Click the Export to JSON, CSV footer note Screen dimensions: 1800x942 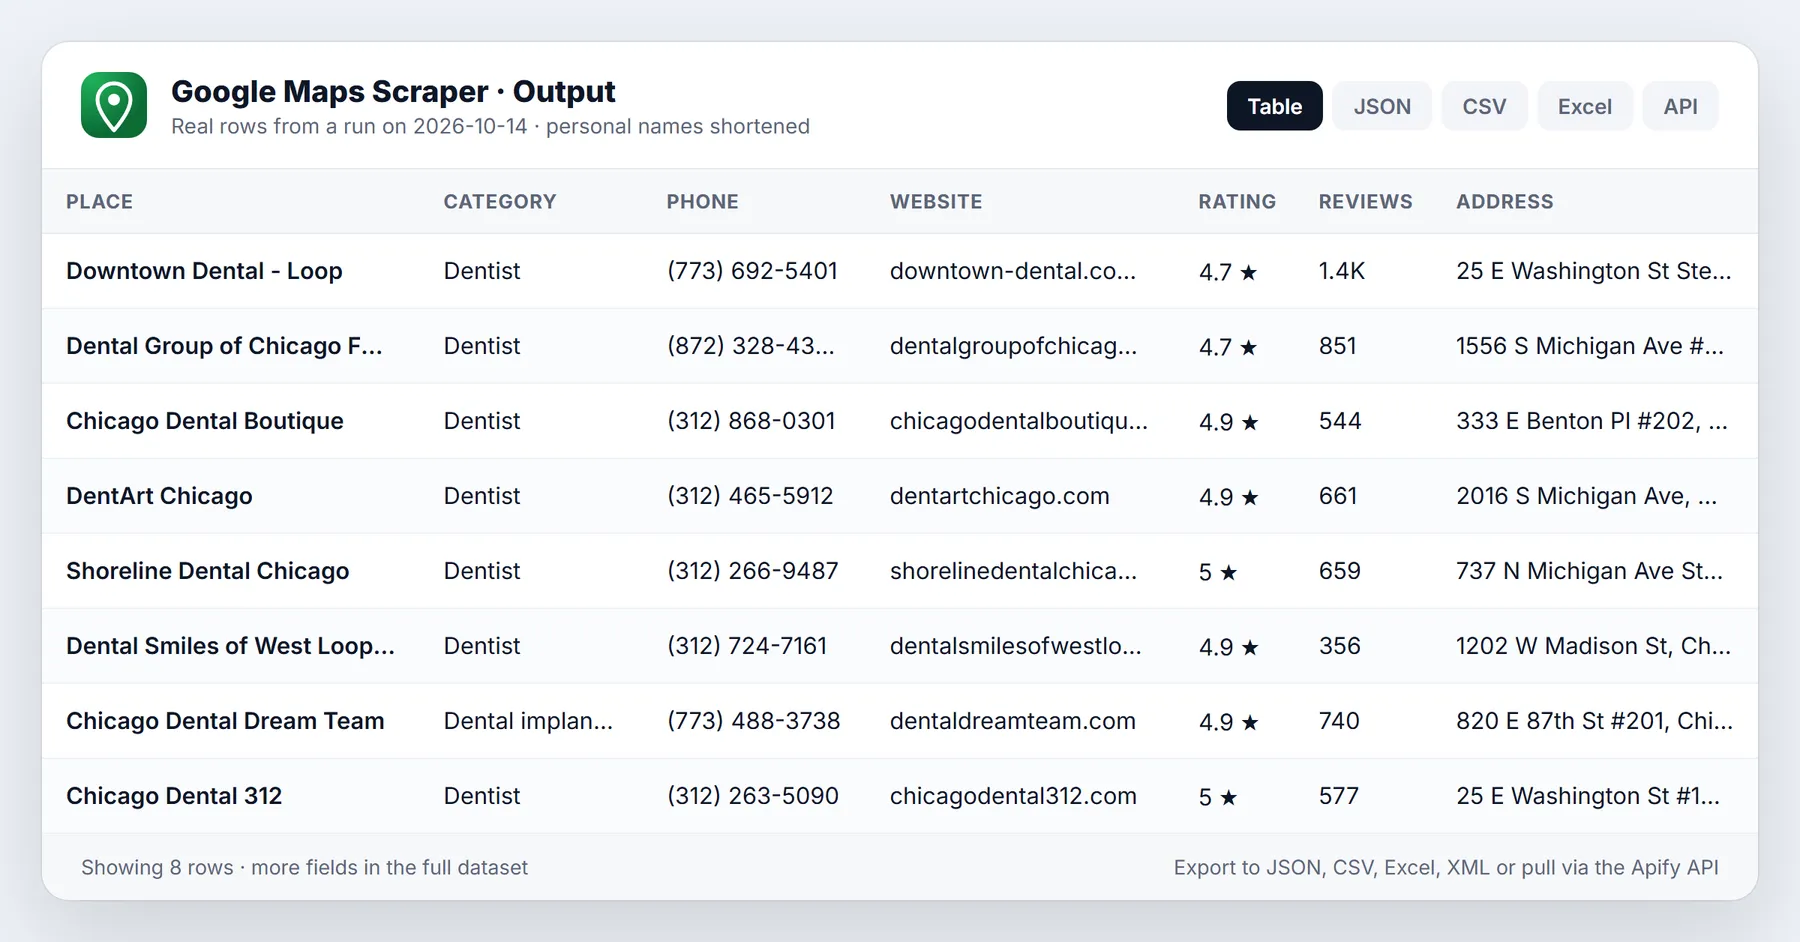point(1446,867)
